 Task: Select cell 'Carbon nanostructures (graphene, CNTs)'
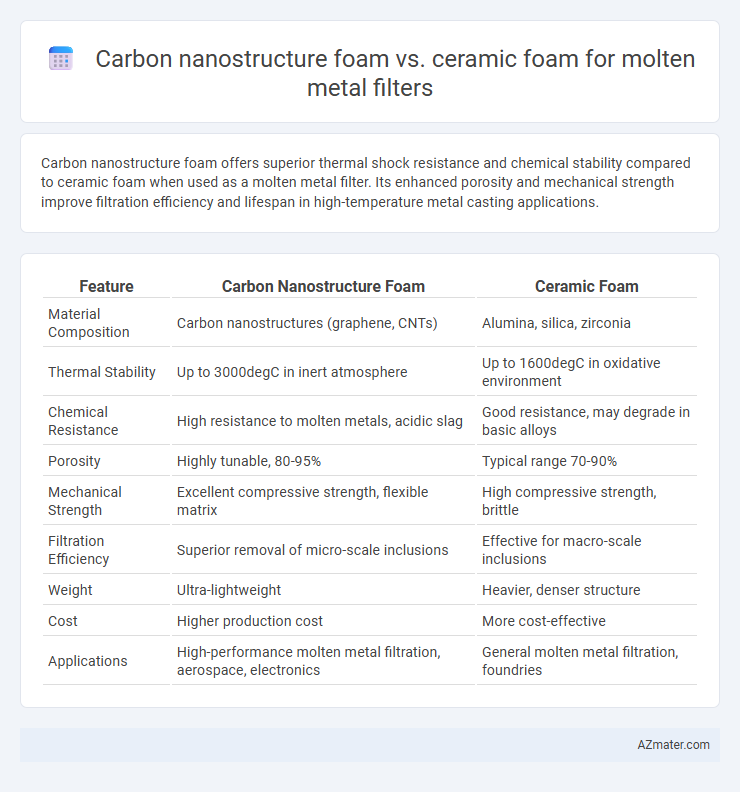[307, 323]
